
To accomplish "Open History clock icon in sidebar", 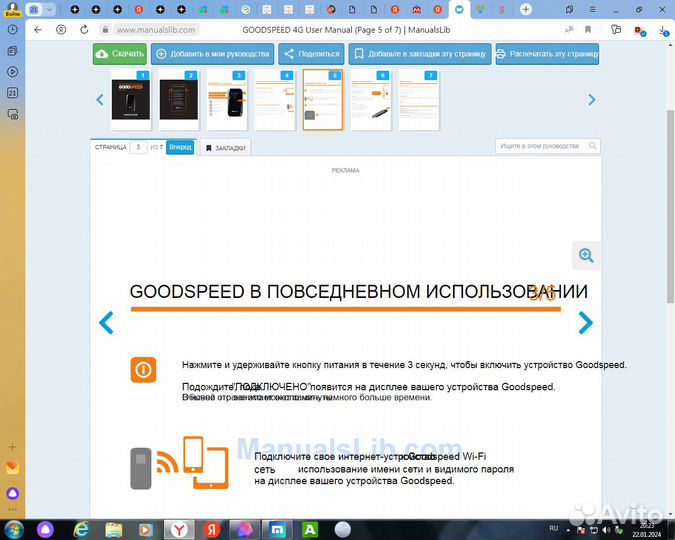I will pyautogui.click(x=12, y=30).
